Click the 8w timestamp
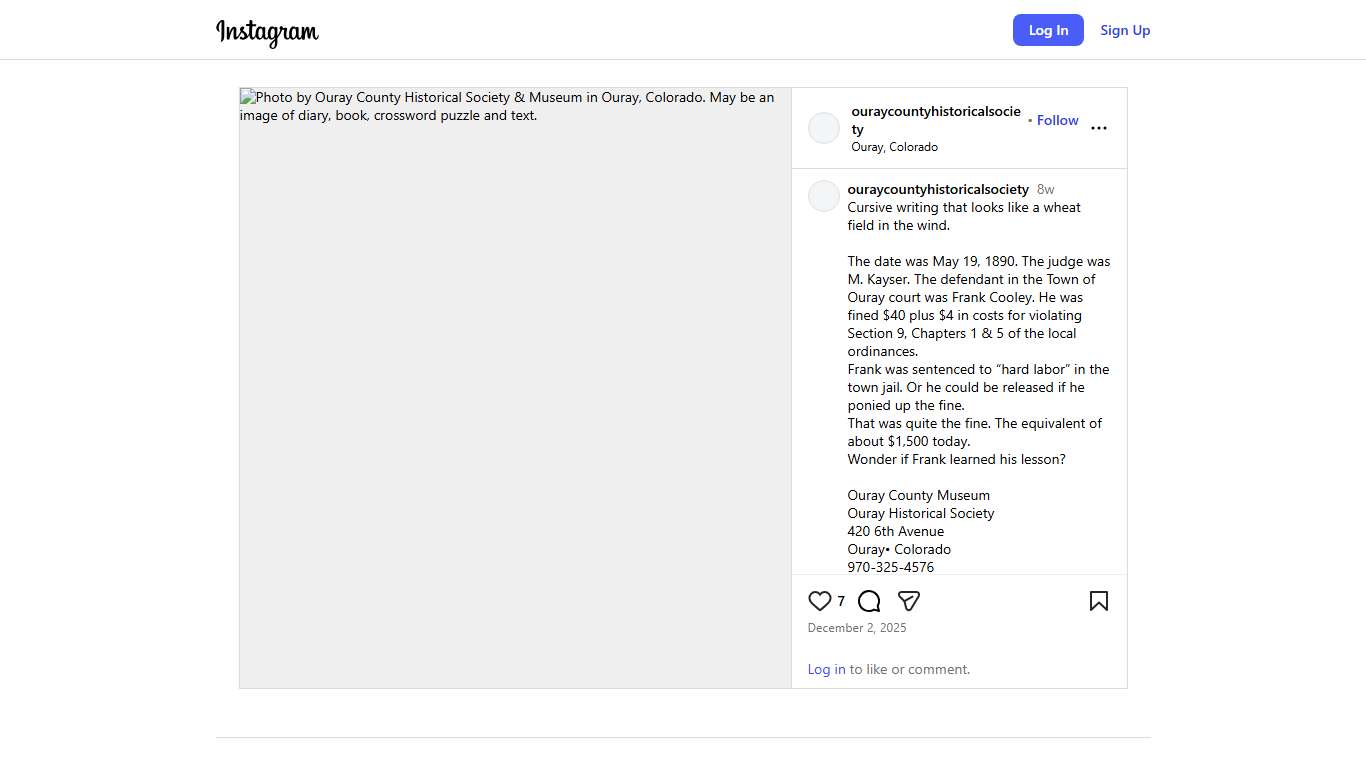The height and width of the screenshot is (768, 1366). [x=1045, y=189]
